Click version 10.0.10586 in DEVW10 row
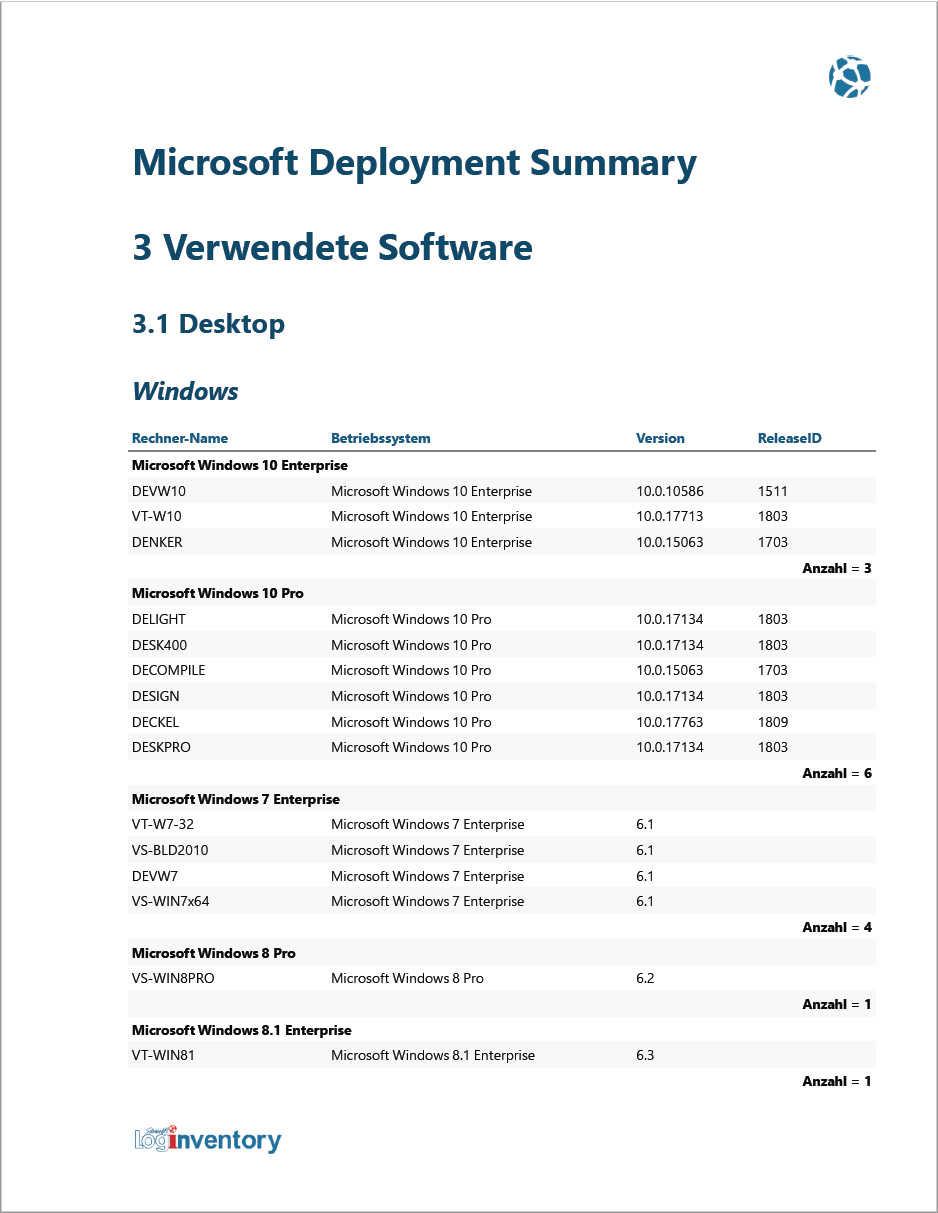Viewport: 938px width, 1213px height. tap(670, 491)
